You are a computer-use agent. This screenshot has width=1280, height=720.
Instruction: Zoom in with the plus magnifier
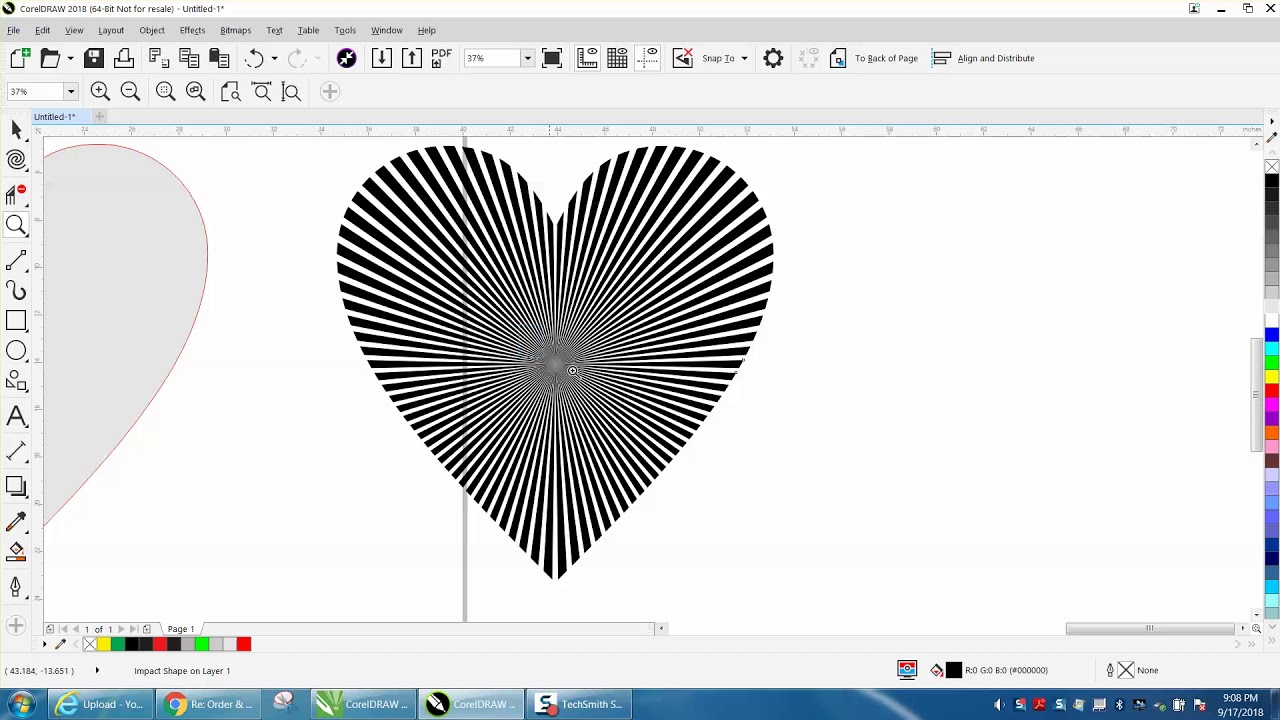pyautogui.click(x=100, y=92)
